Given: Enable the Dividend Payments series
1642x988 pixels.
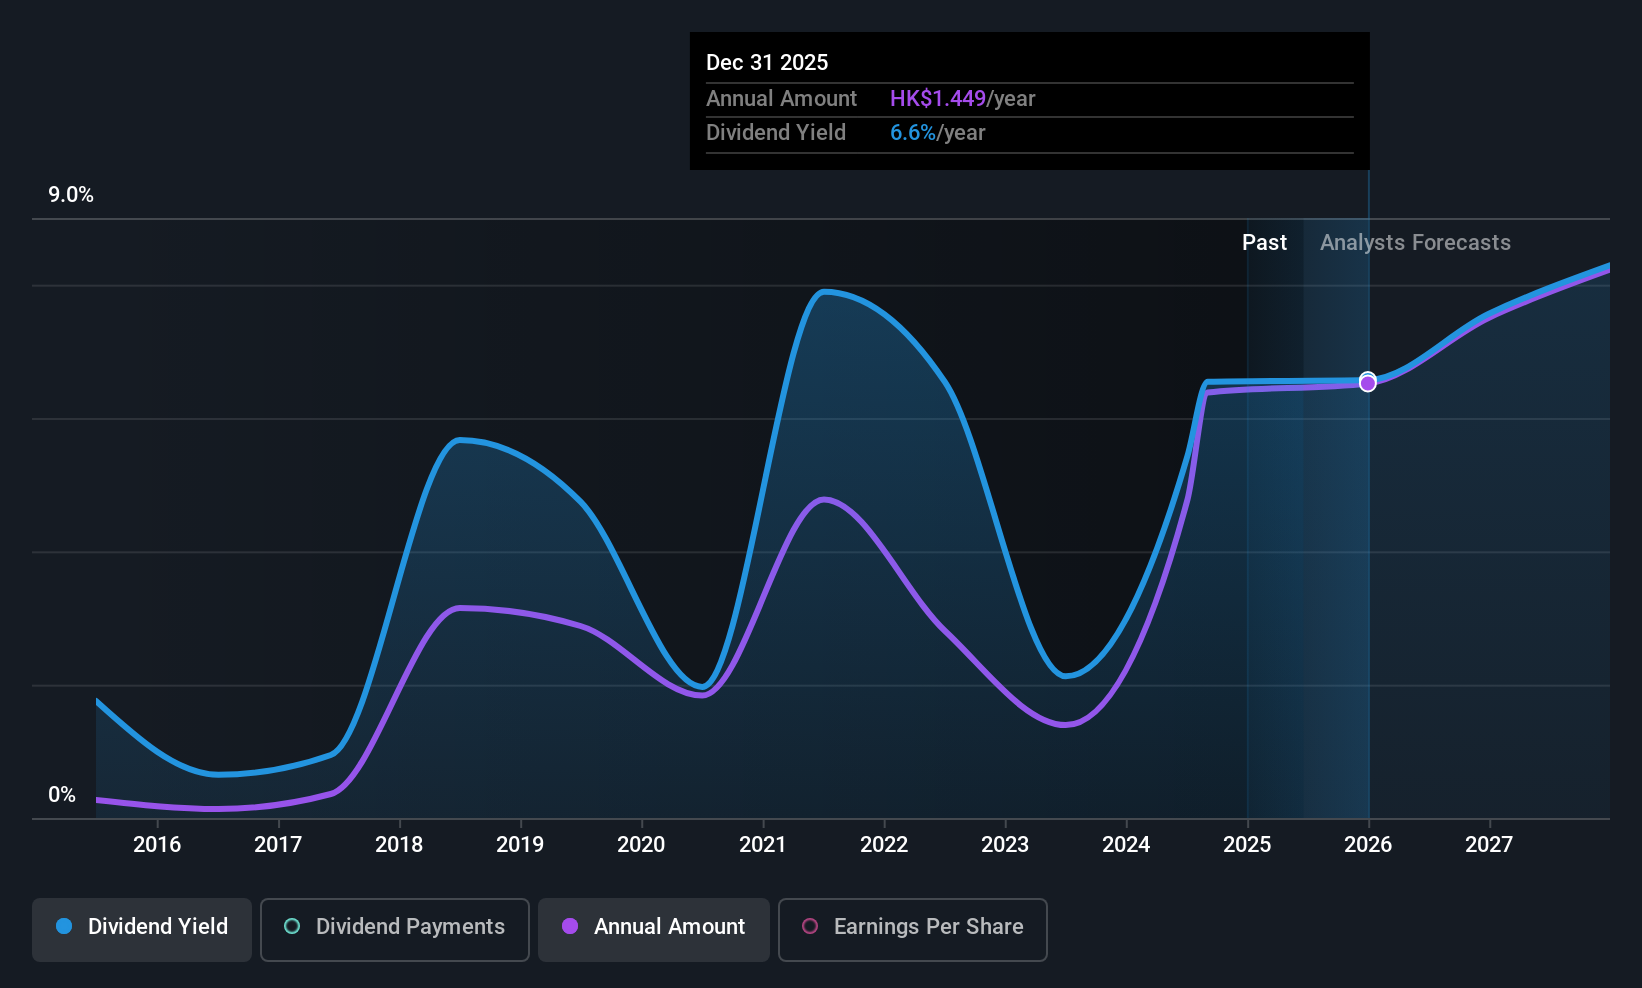Looking at the screenshot, I should (x=395, y=929).
